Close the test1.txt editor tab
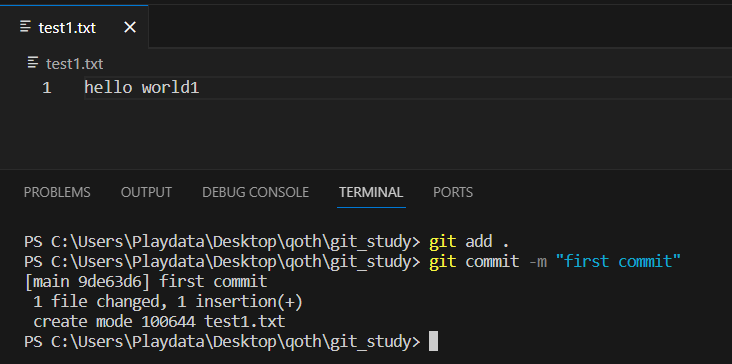 130,28
